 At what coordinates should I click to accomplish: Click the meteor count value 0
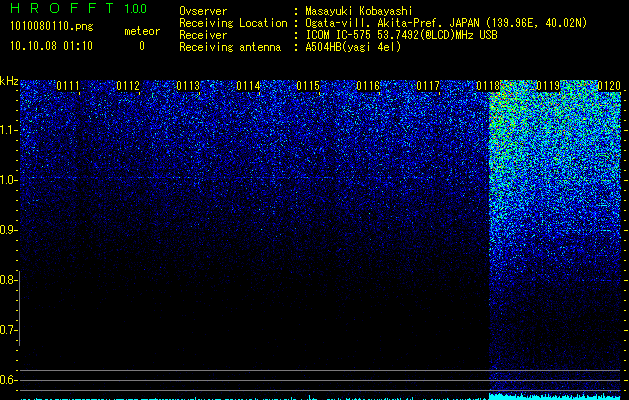click(142, 46)
